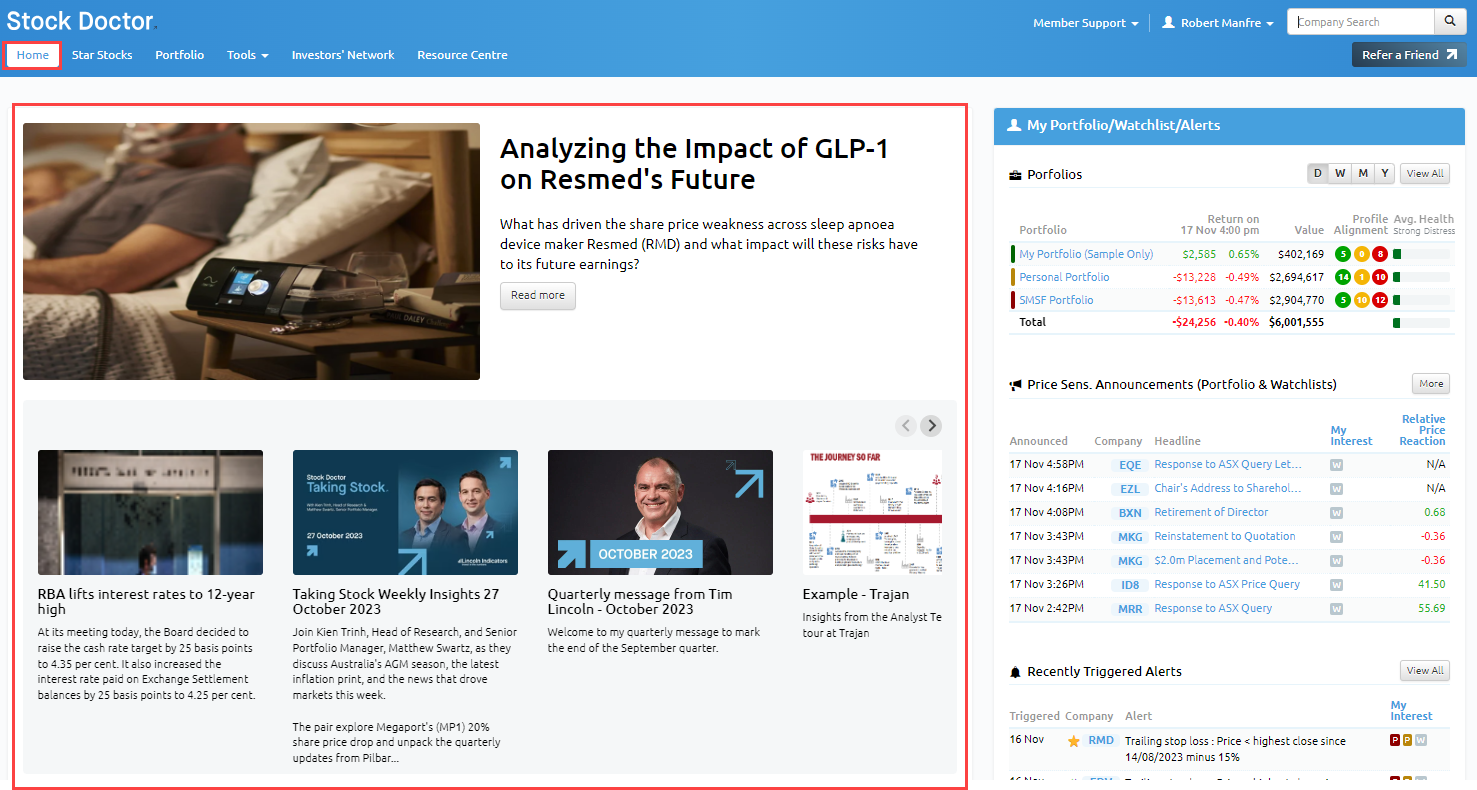Click the W interest badge for EQE announcement
1477x790 pixels.
tap(1336, 465)
